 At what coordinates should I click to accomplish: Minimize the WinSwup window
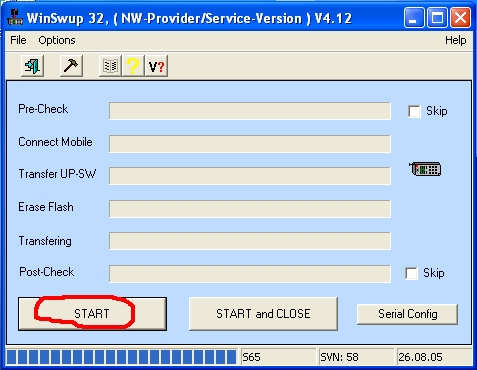414,18
